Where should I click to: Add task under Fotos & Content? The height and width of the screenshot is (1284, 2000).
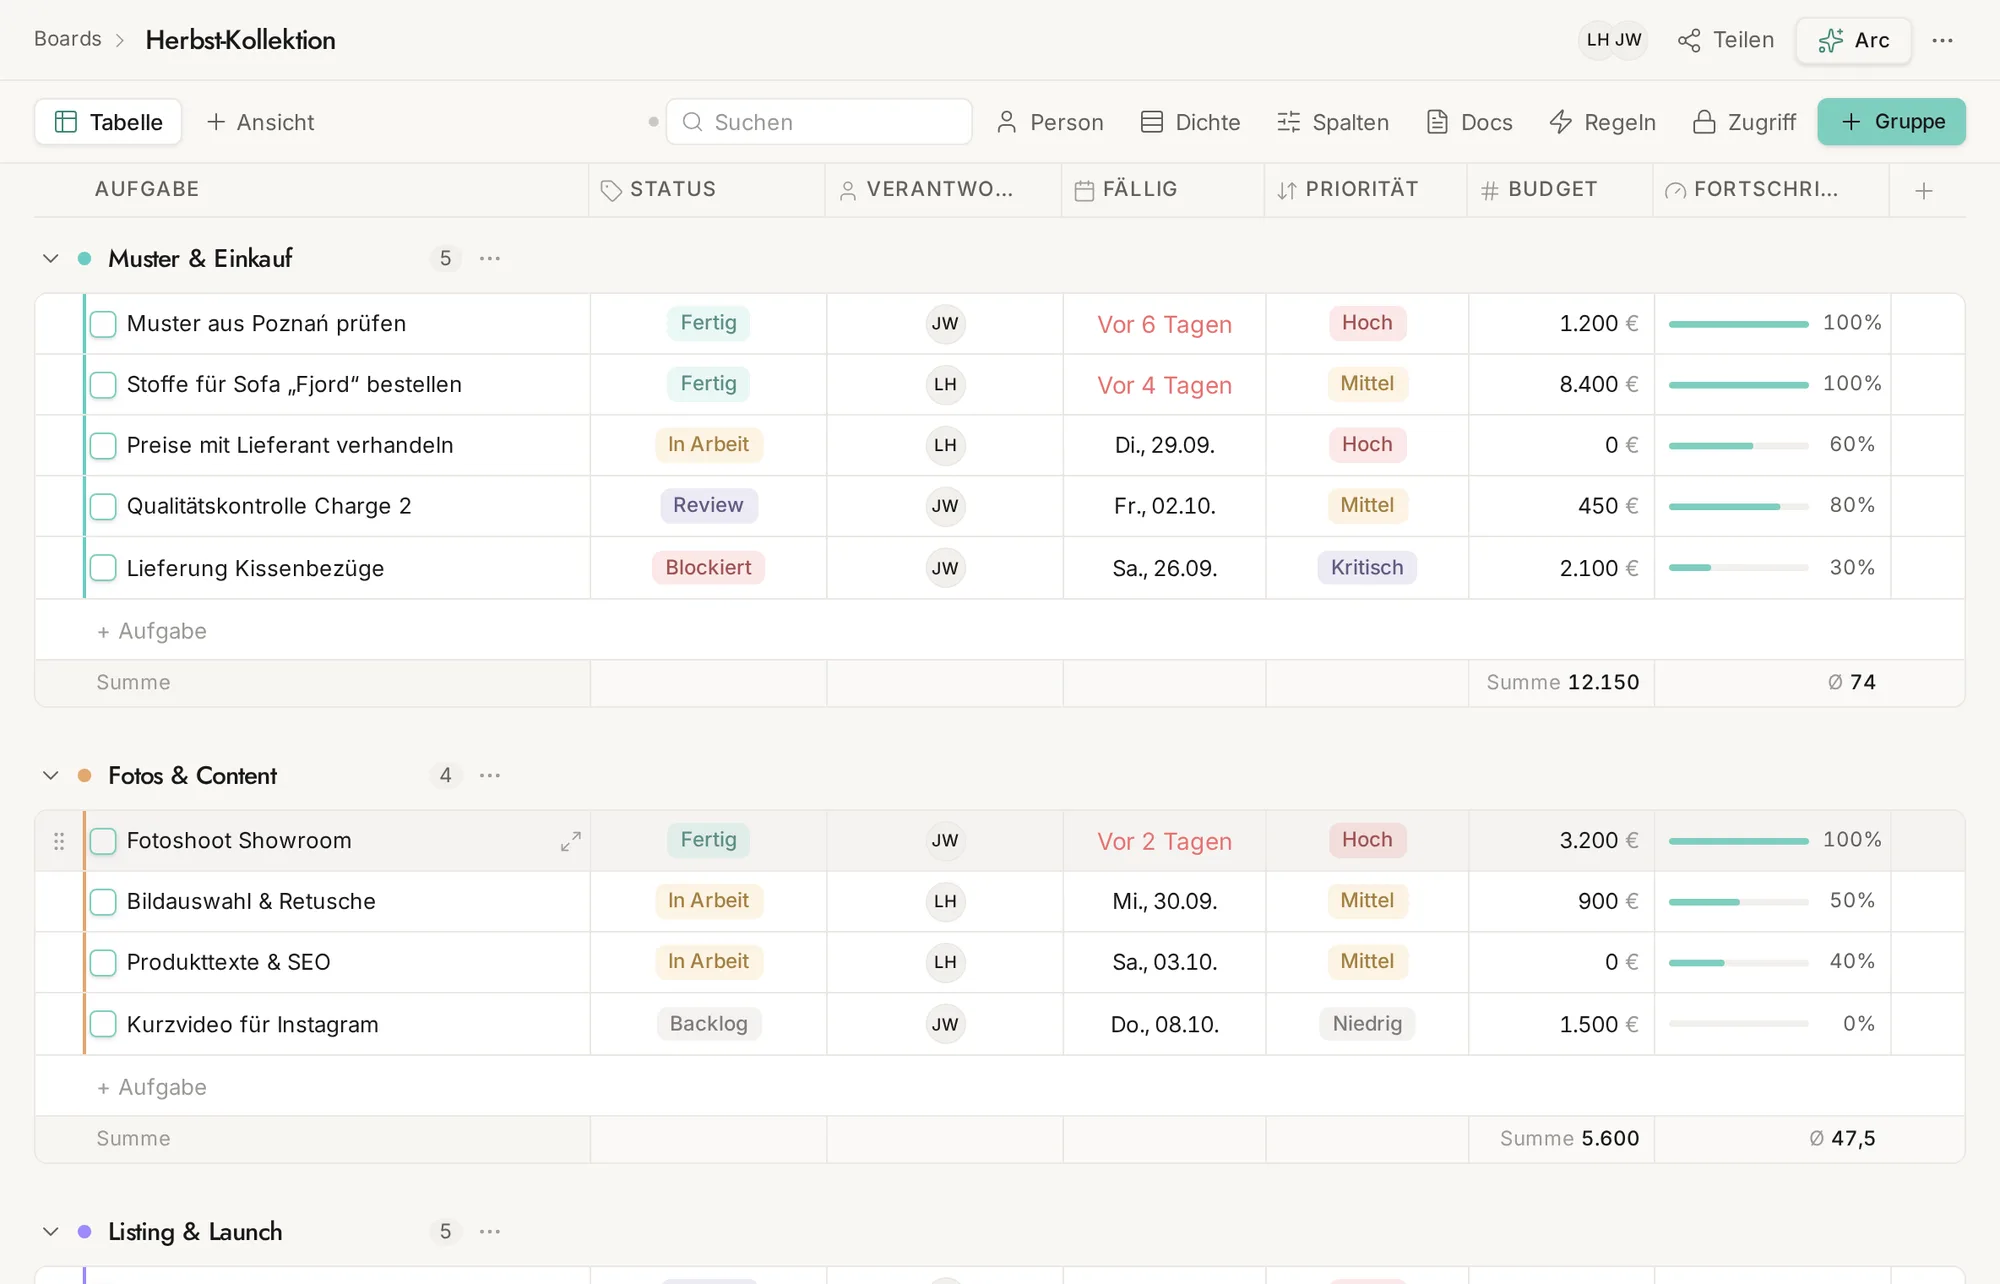(x=152, y=1087)
